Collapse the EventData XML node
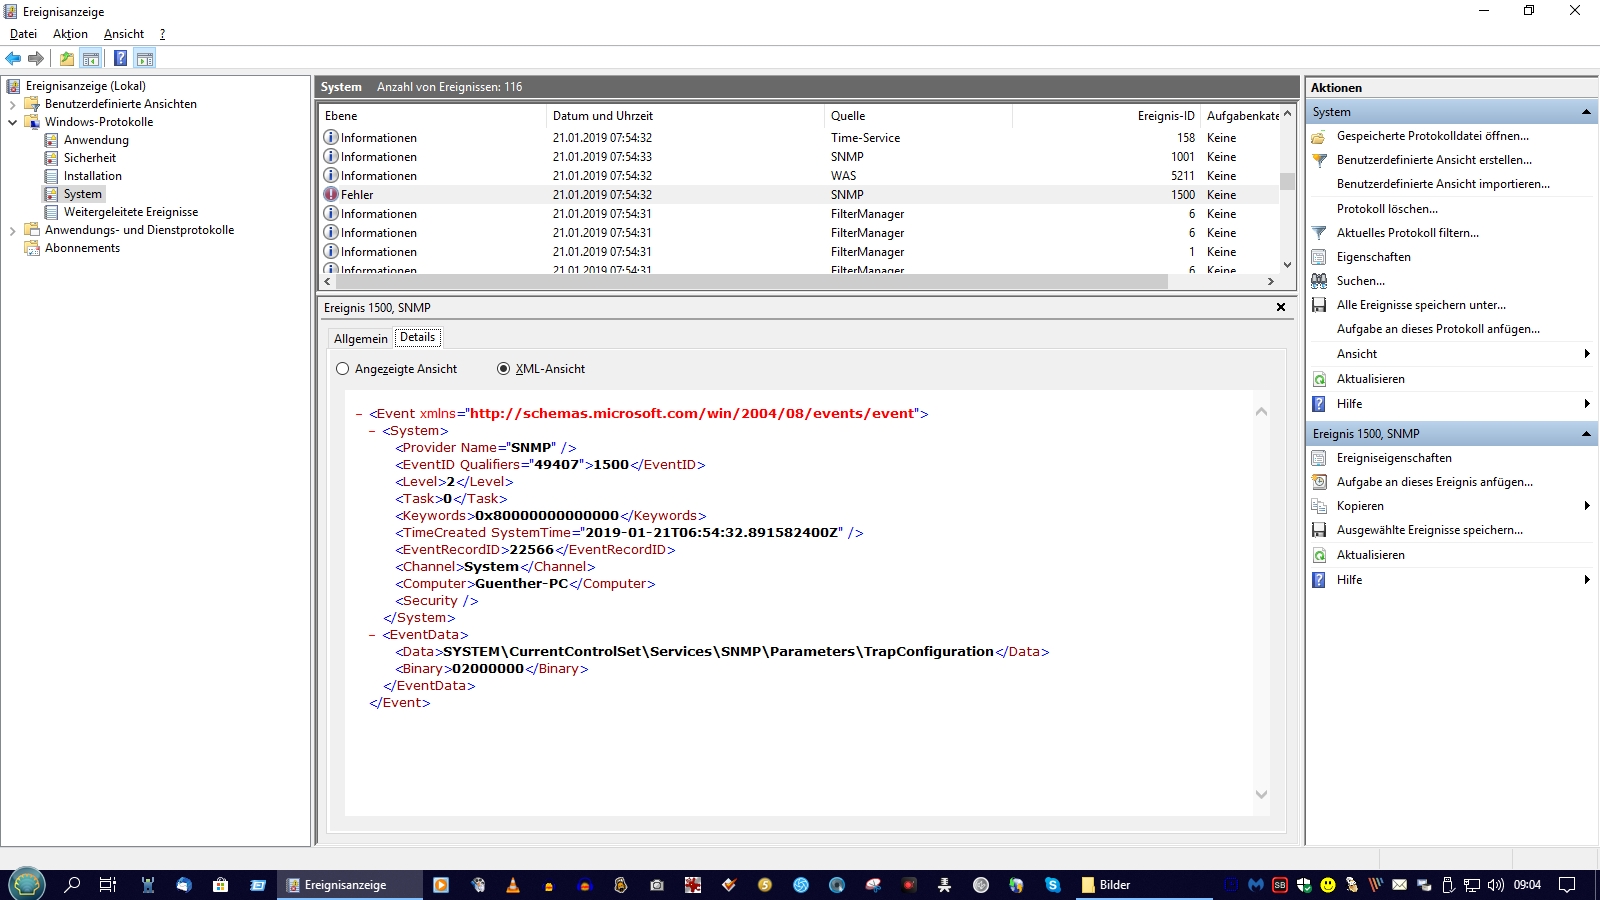This screenshot has height=900, width=1600. 372,635
